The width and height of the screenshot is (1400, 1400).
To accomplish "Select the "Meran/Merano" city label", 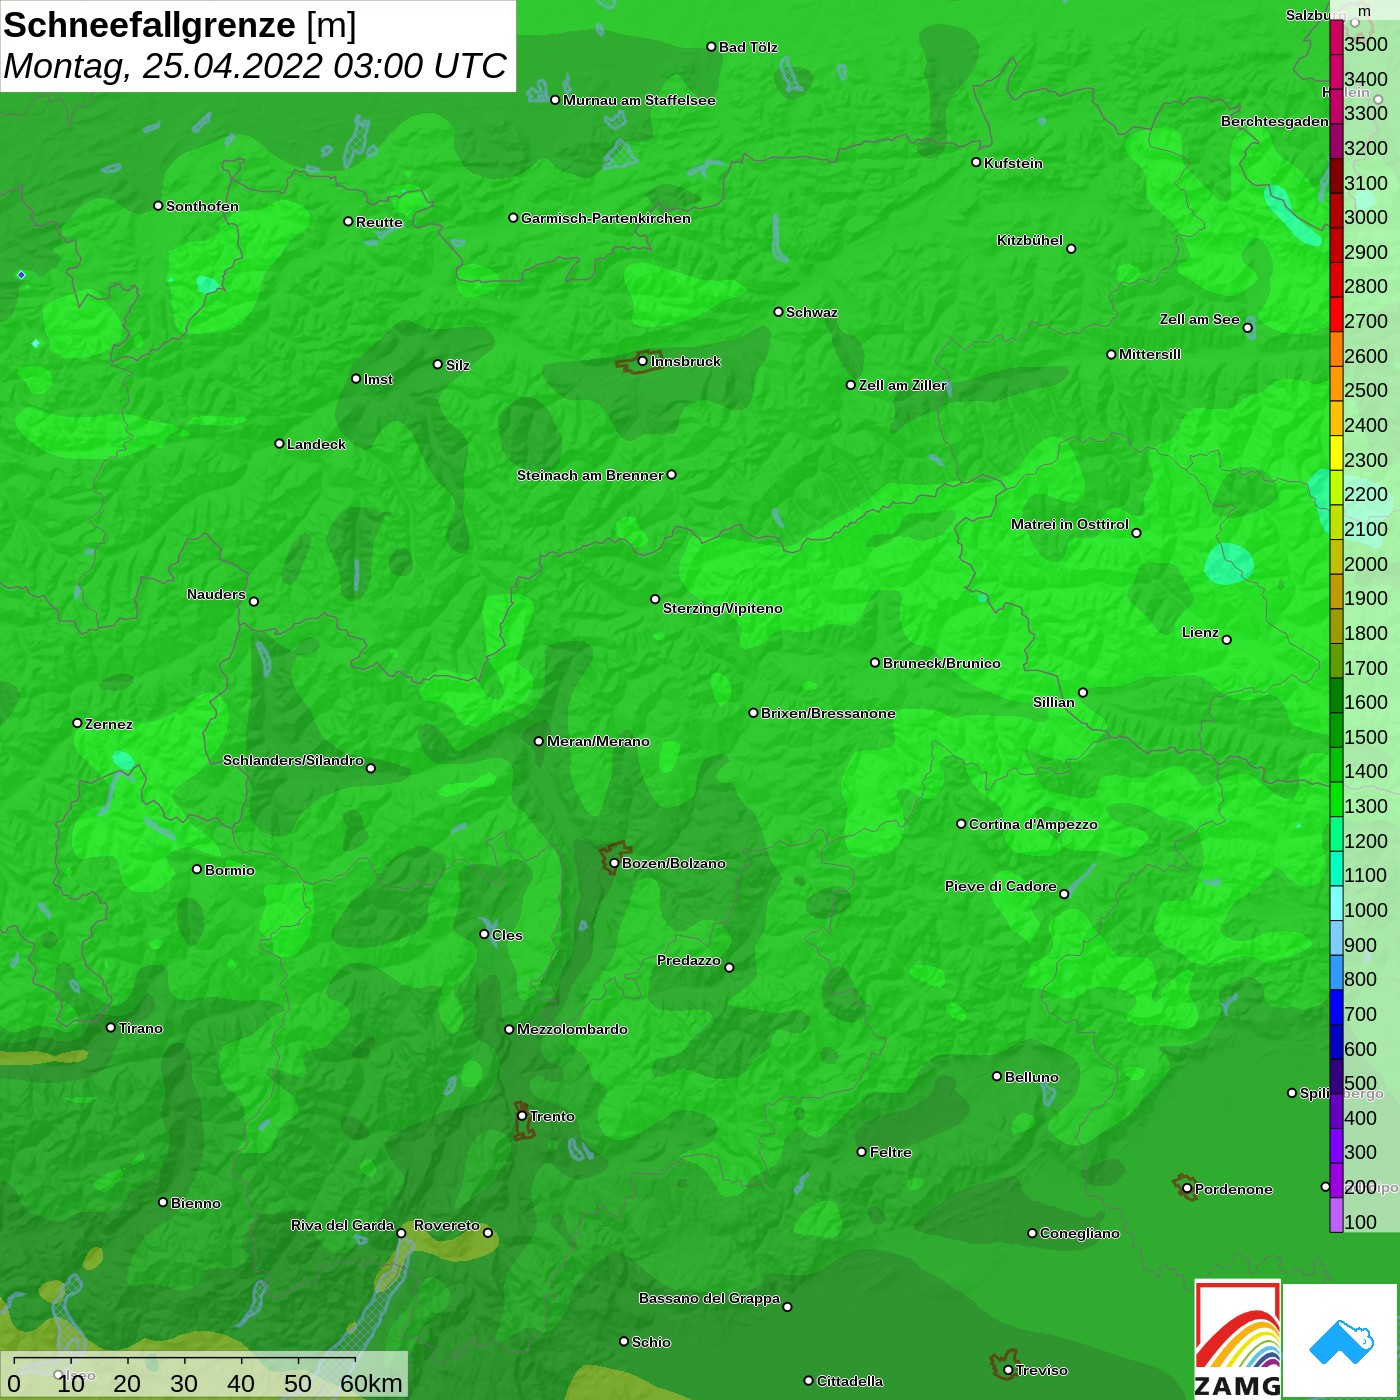I will [598, 741].
